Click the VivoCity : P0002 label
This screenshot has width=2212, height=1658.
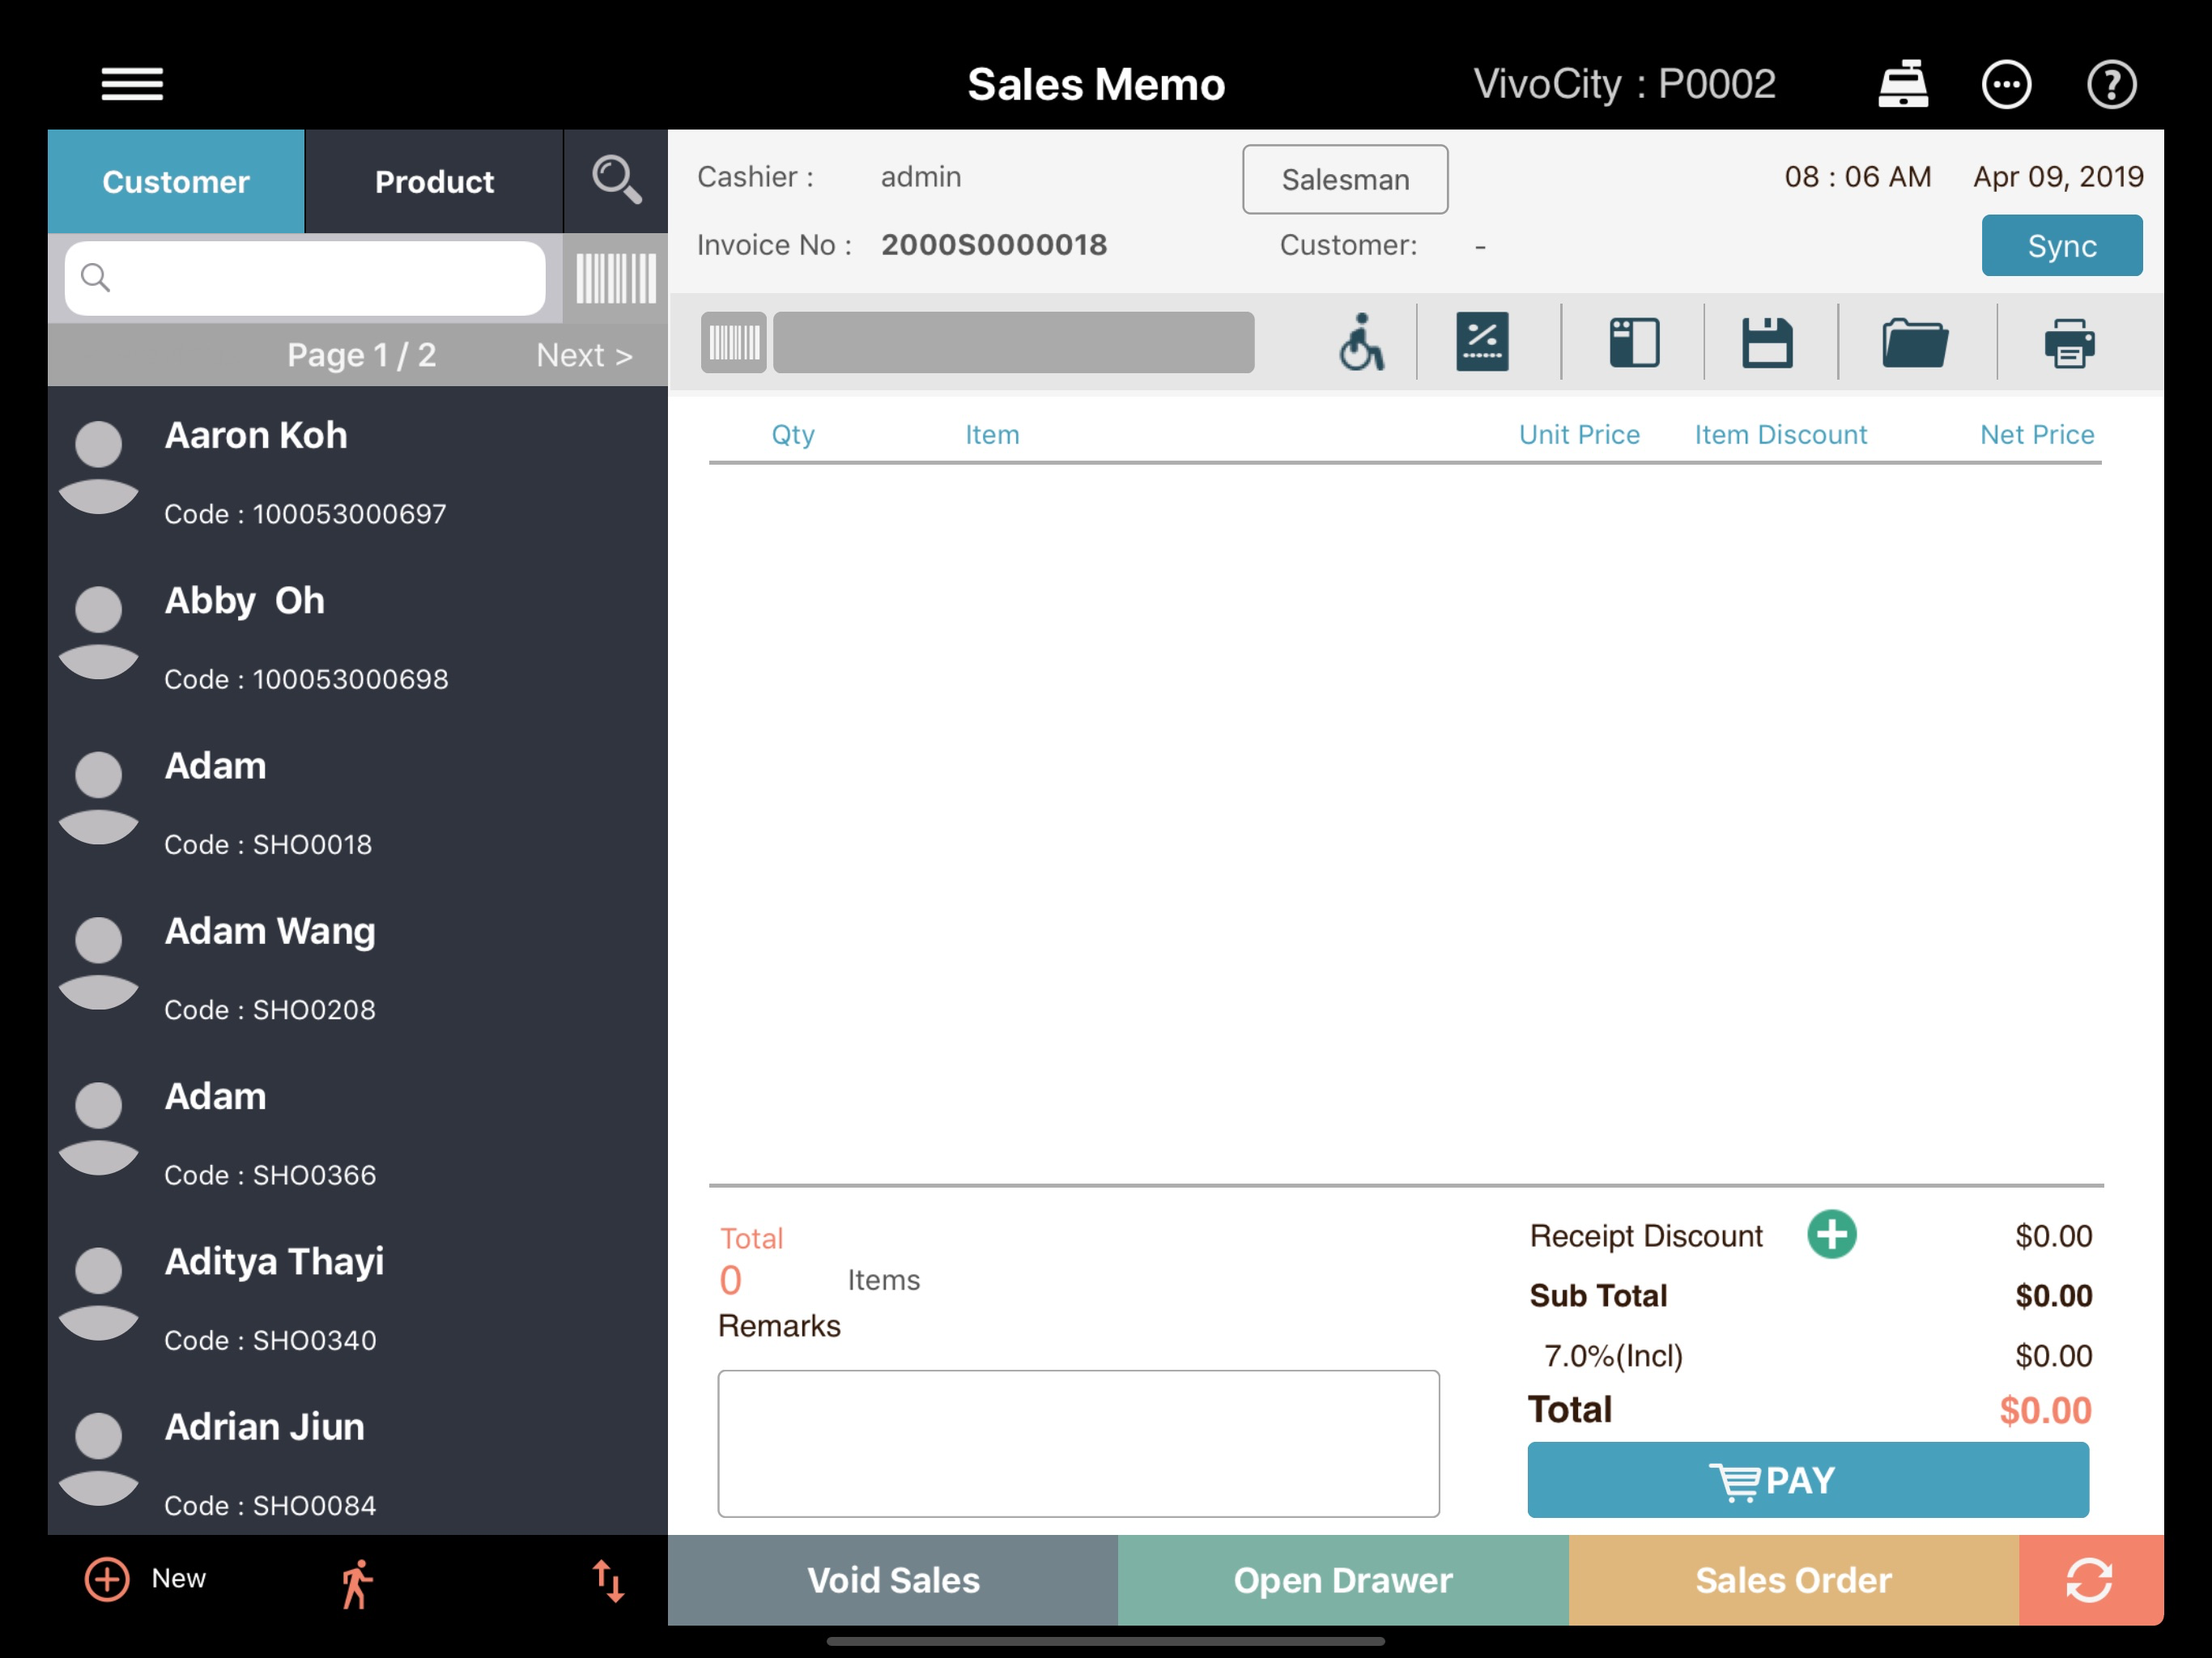coord(1624,84)
